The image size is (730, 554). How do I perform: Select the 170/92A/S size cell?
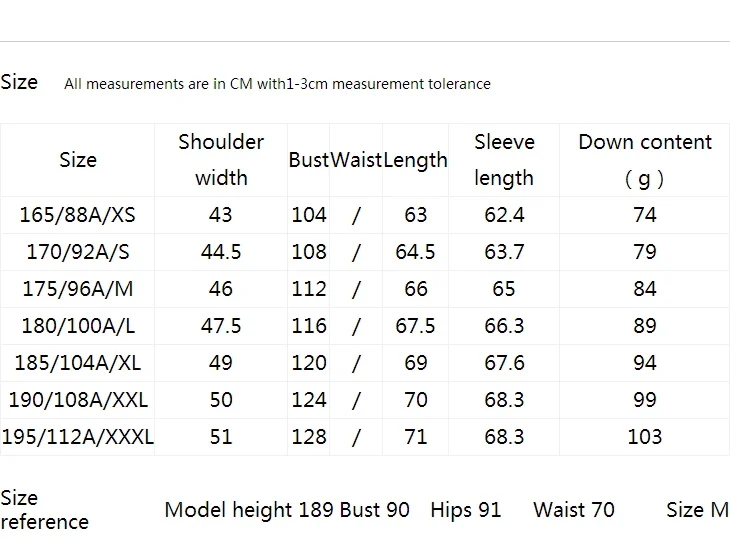tap(77, 252)
